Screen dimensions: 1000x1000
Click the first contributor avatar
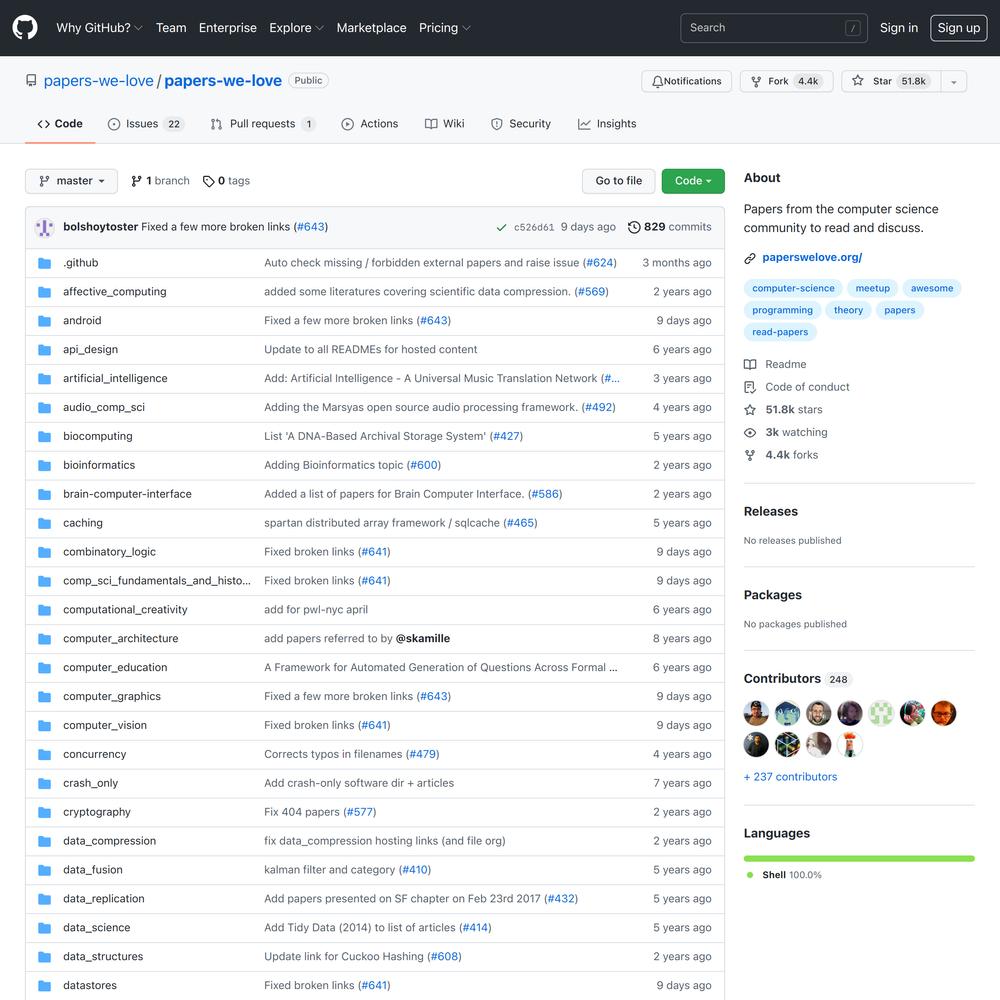click(x=756, y=713)
